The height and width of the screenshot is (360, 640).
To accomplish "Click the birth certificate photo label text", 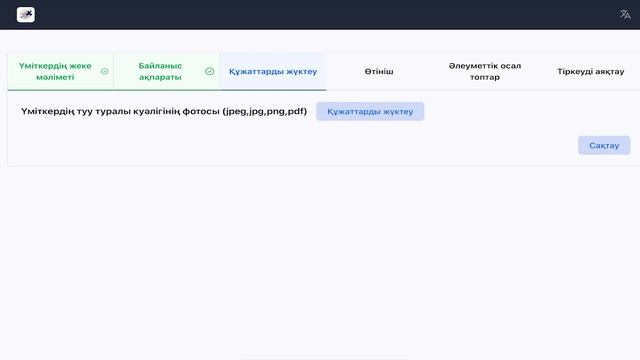I will coord(164,111).
